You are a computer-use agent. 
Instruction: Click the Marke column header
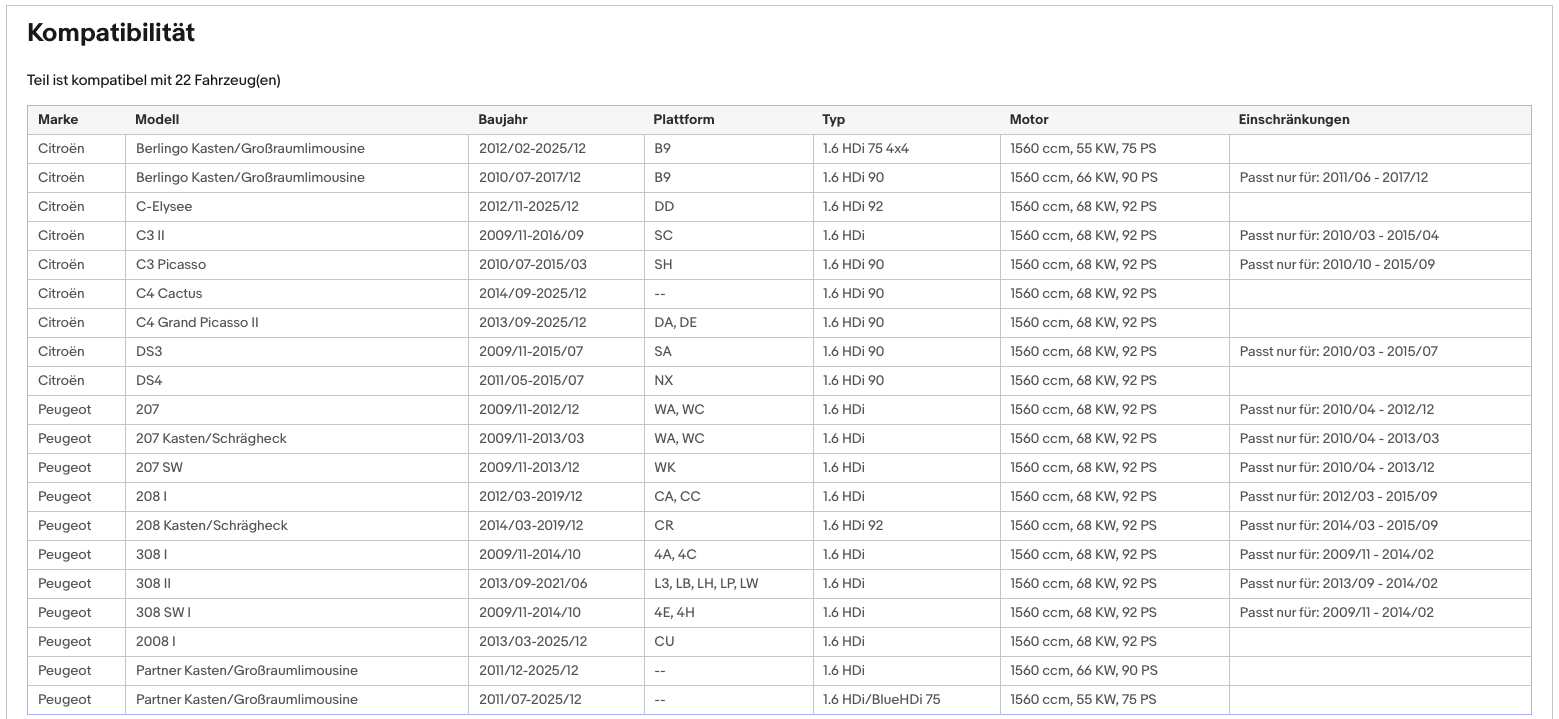pyautogui.click(x=58, y=120)
